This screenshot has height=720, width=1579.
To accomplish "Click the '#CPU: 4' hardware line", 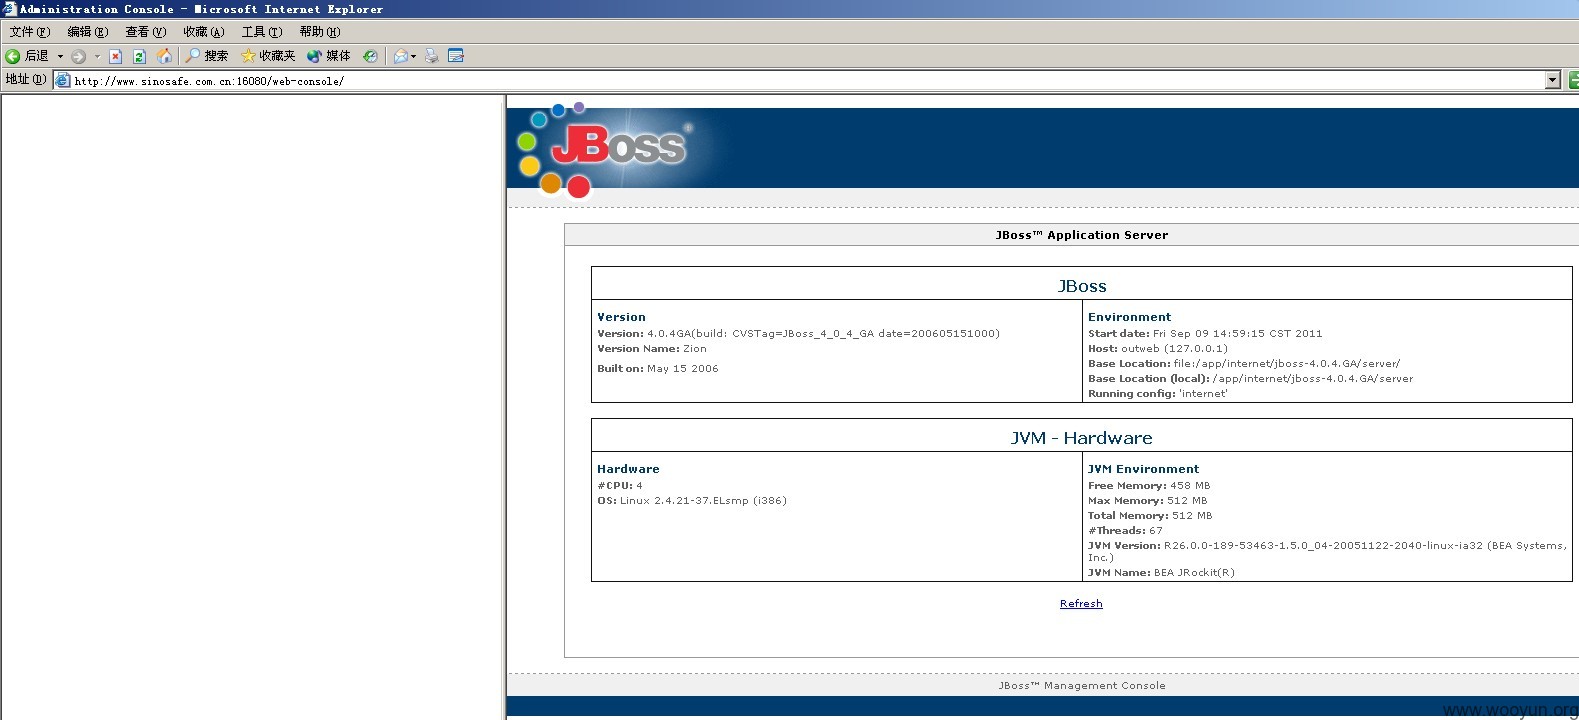I will click(620, 486).
